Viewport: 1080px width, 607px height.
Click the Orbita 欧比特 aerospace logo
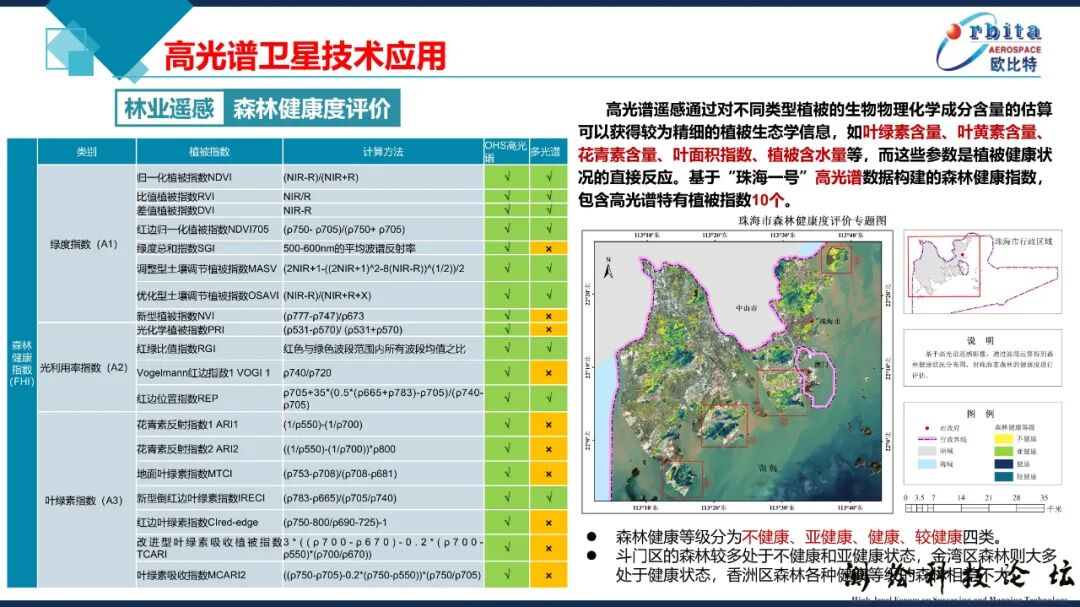point(989,43)
